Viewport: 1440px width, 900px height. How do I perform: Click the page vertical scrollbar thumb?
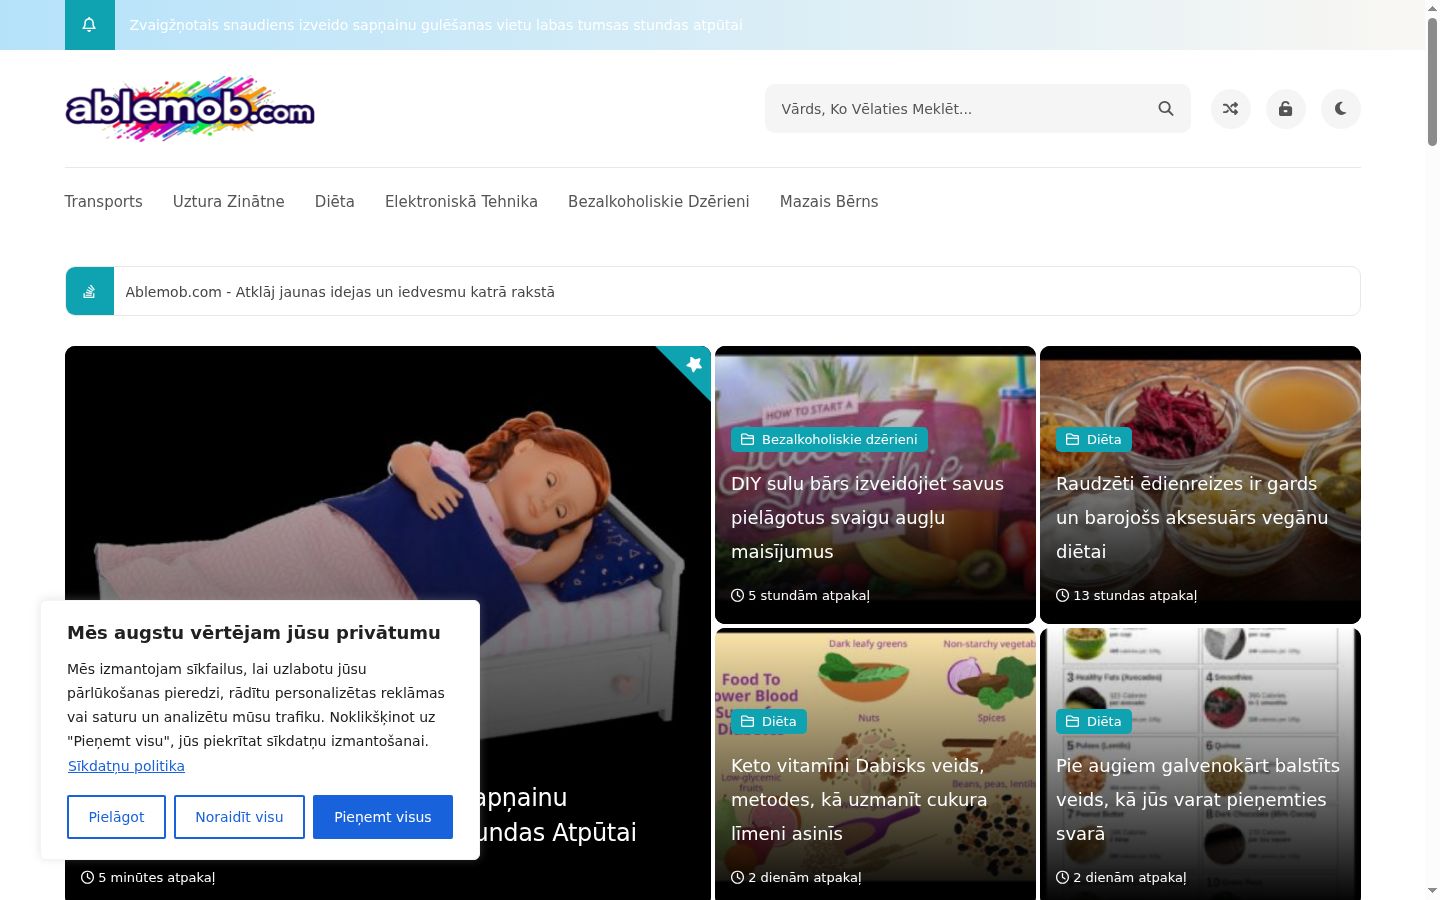point(1432,82)
